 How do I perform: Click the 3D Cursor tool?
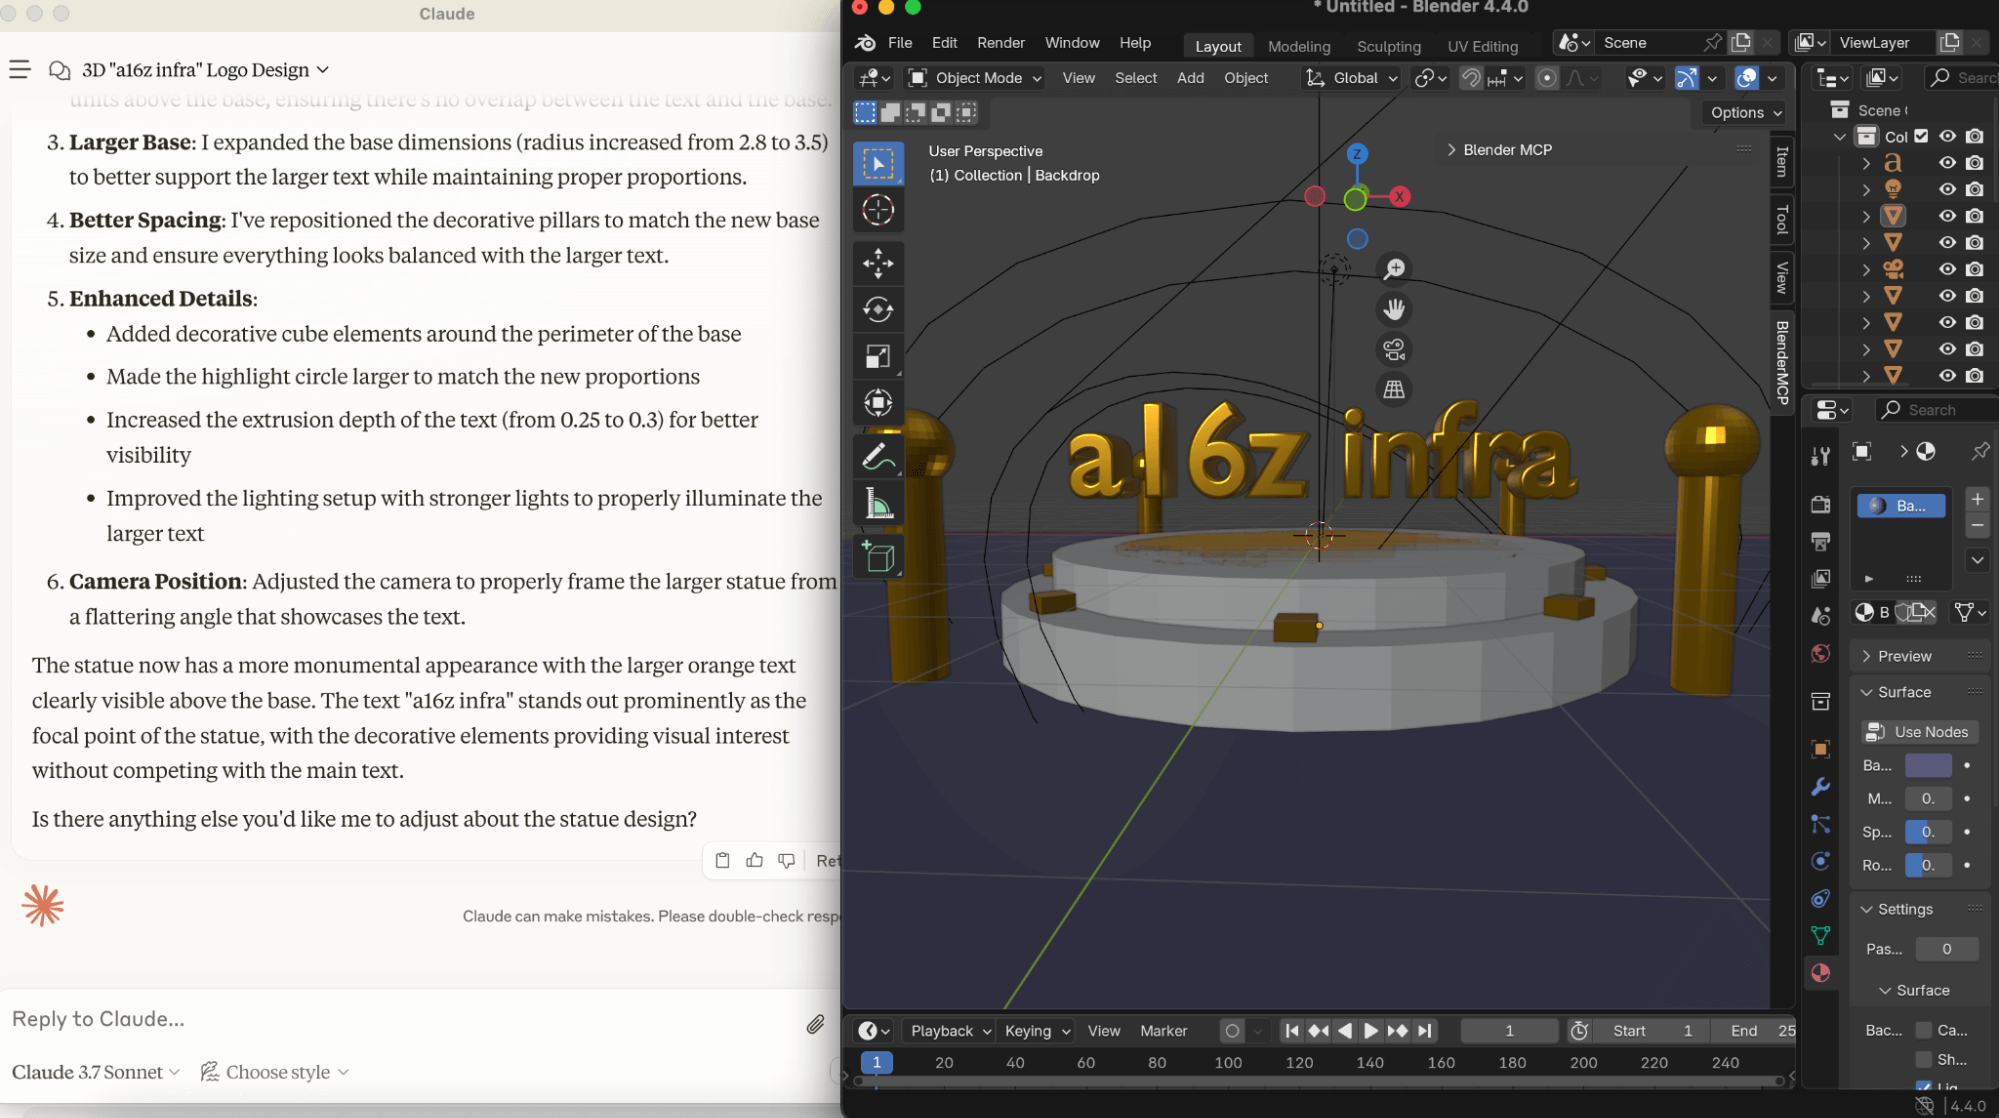tap(877, 210)
